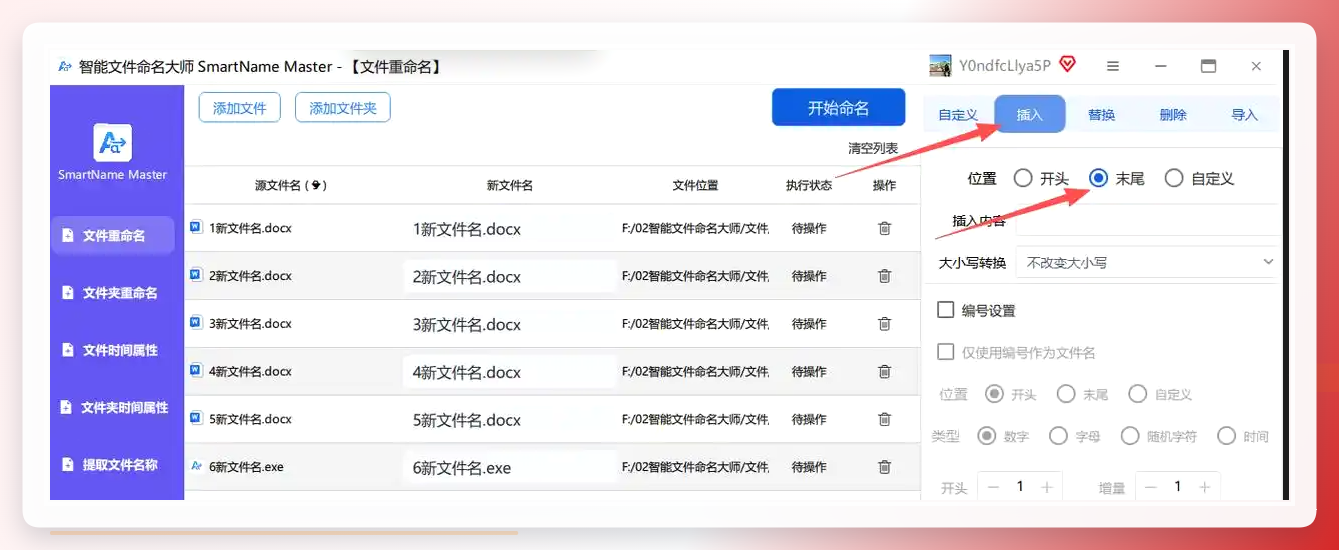
Task: Delete row 4新文件名.docx with trash icon
Action: 884,371
